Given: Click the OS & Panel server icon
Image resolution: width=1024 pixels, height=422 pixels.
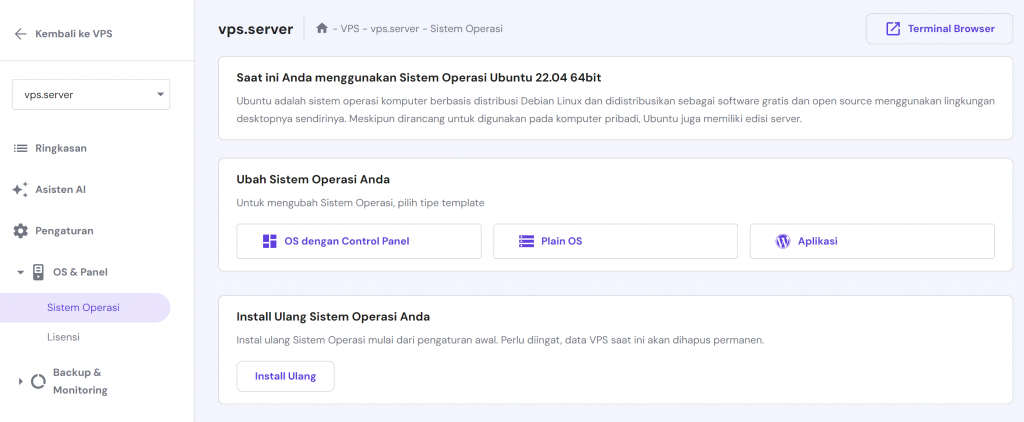Looking at the screenshot, I should click(x=39, y=272).
